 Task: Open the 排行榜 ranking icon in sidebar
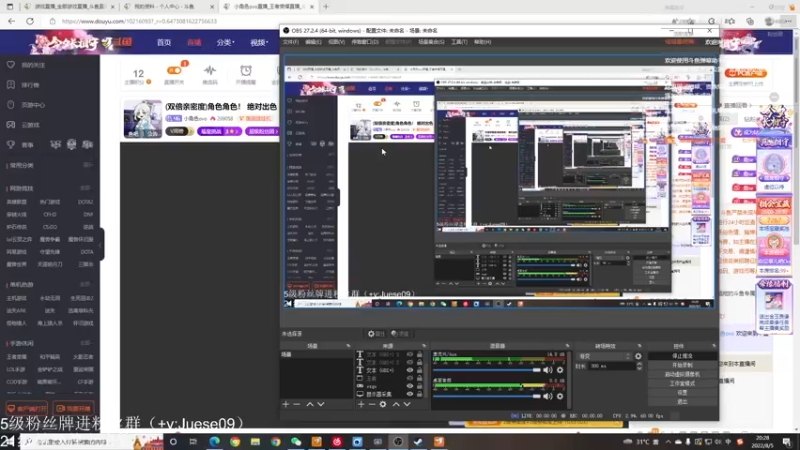pos(11,85)
